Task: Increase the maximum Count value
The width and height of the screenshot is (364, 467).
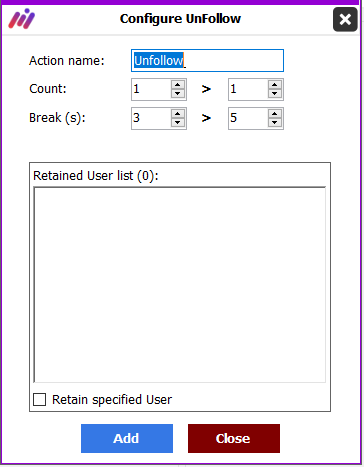Action: [274, 85]
